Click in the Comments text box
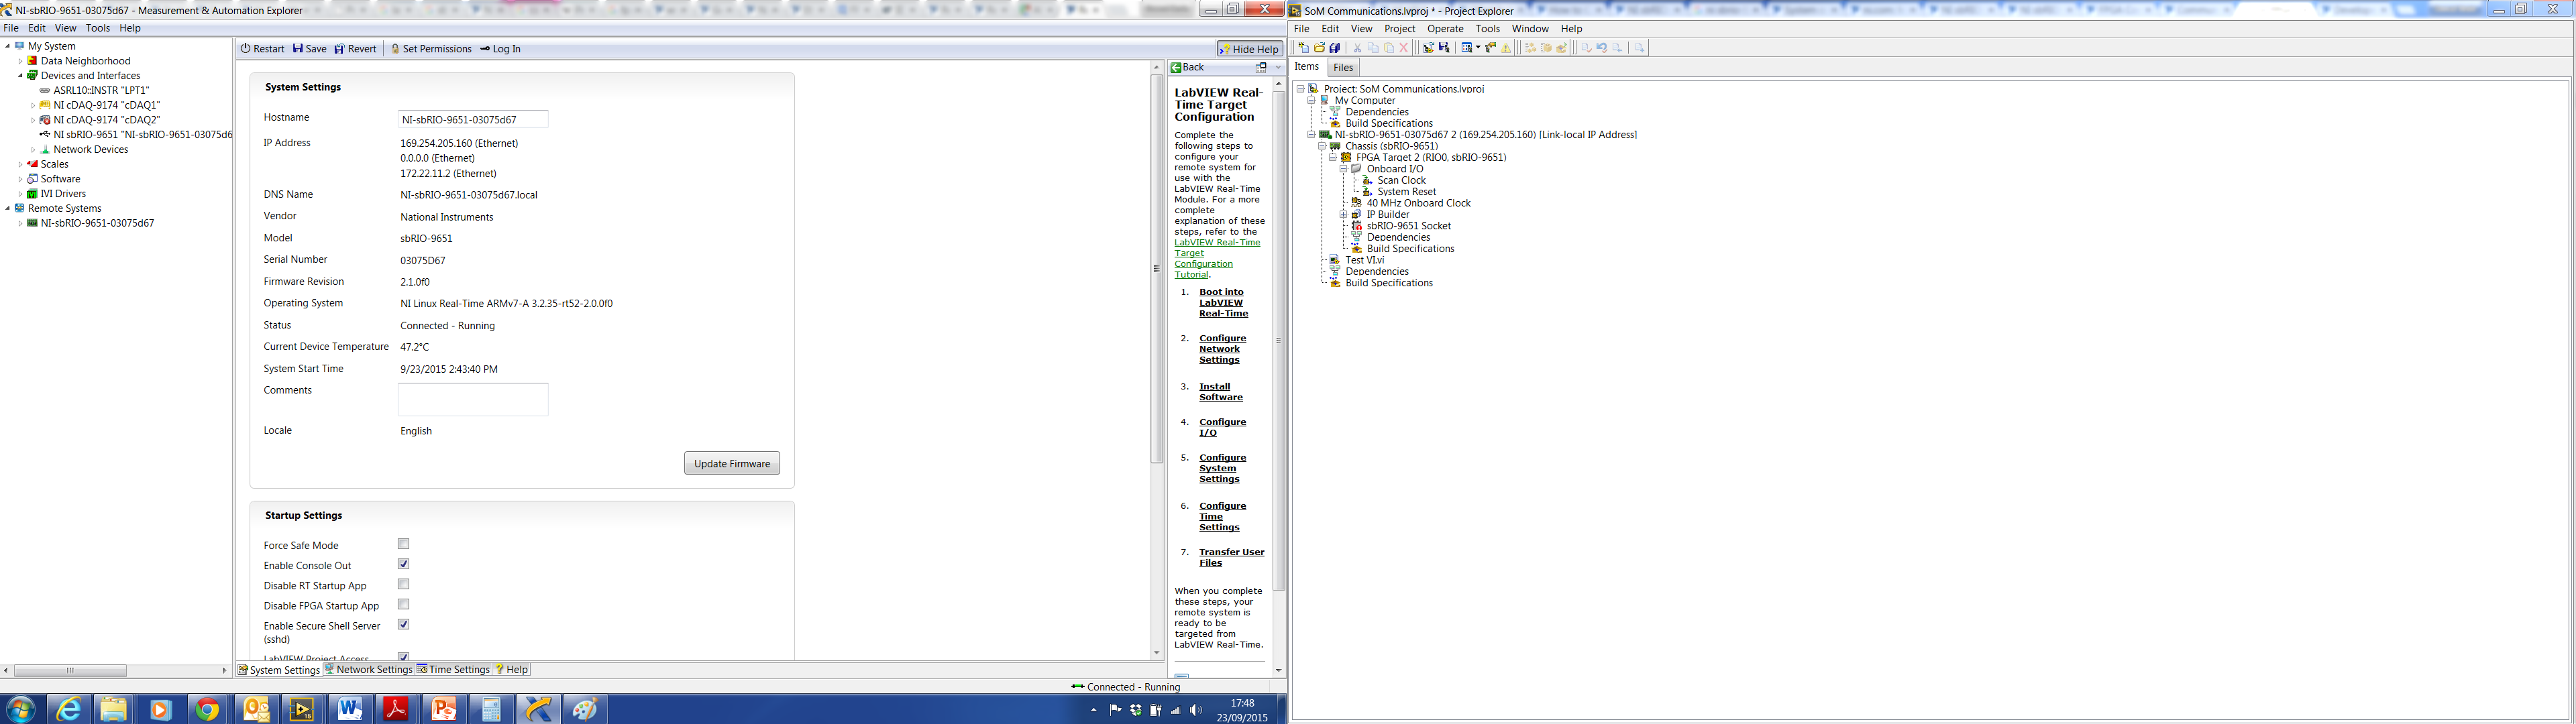 tap(473, 399)
